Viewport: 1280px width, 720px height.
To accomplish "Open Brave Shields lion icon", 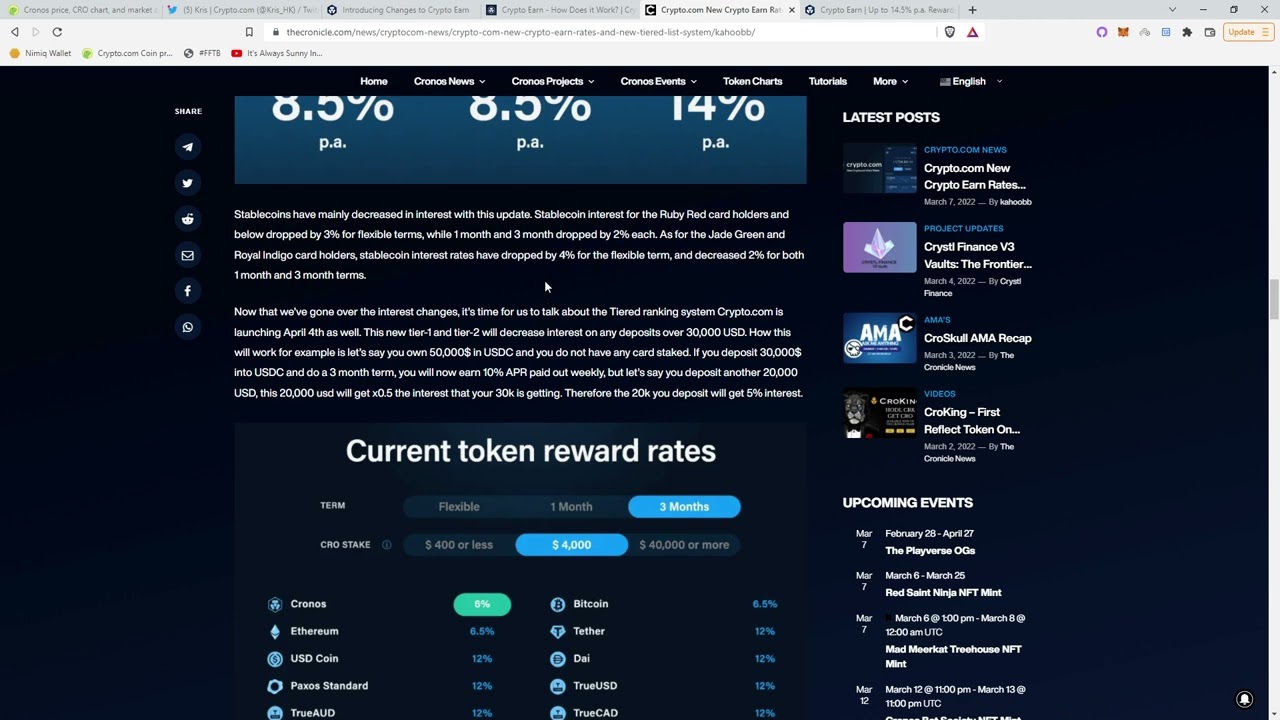I will click(x=950, y=32).
